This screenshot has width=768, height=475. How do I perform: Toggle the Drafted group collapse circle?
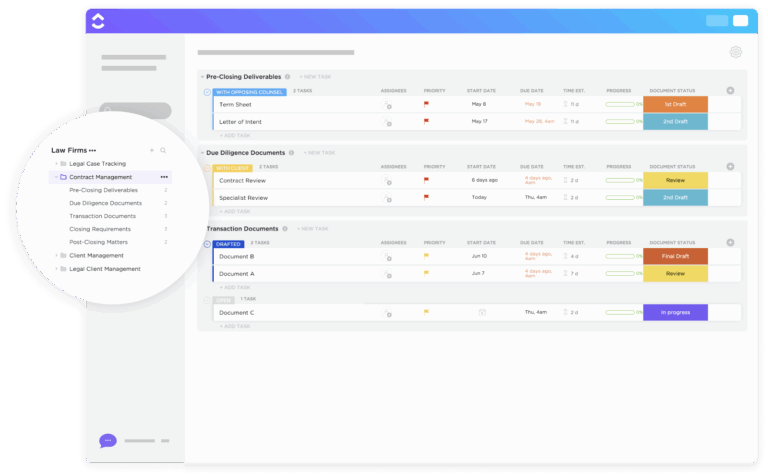coord(207,243)
